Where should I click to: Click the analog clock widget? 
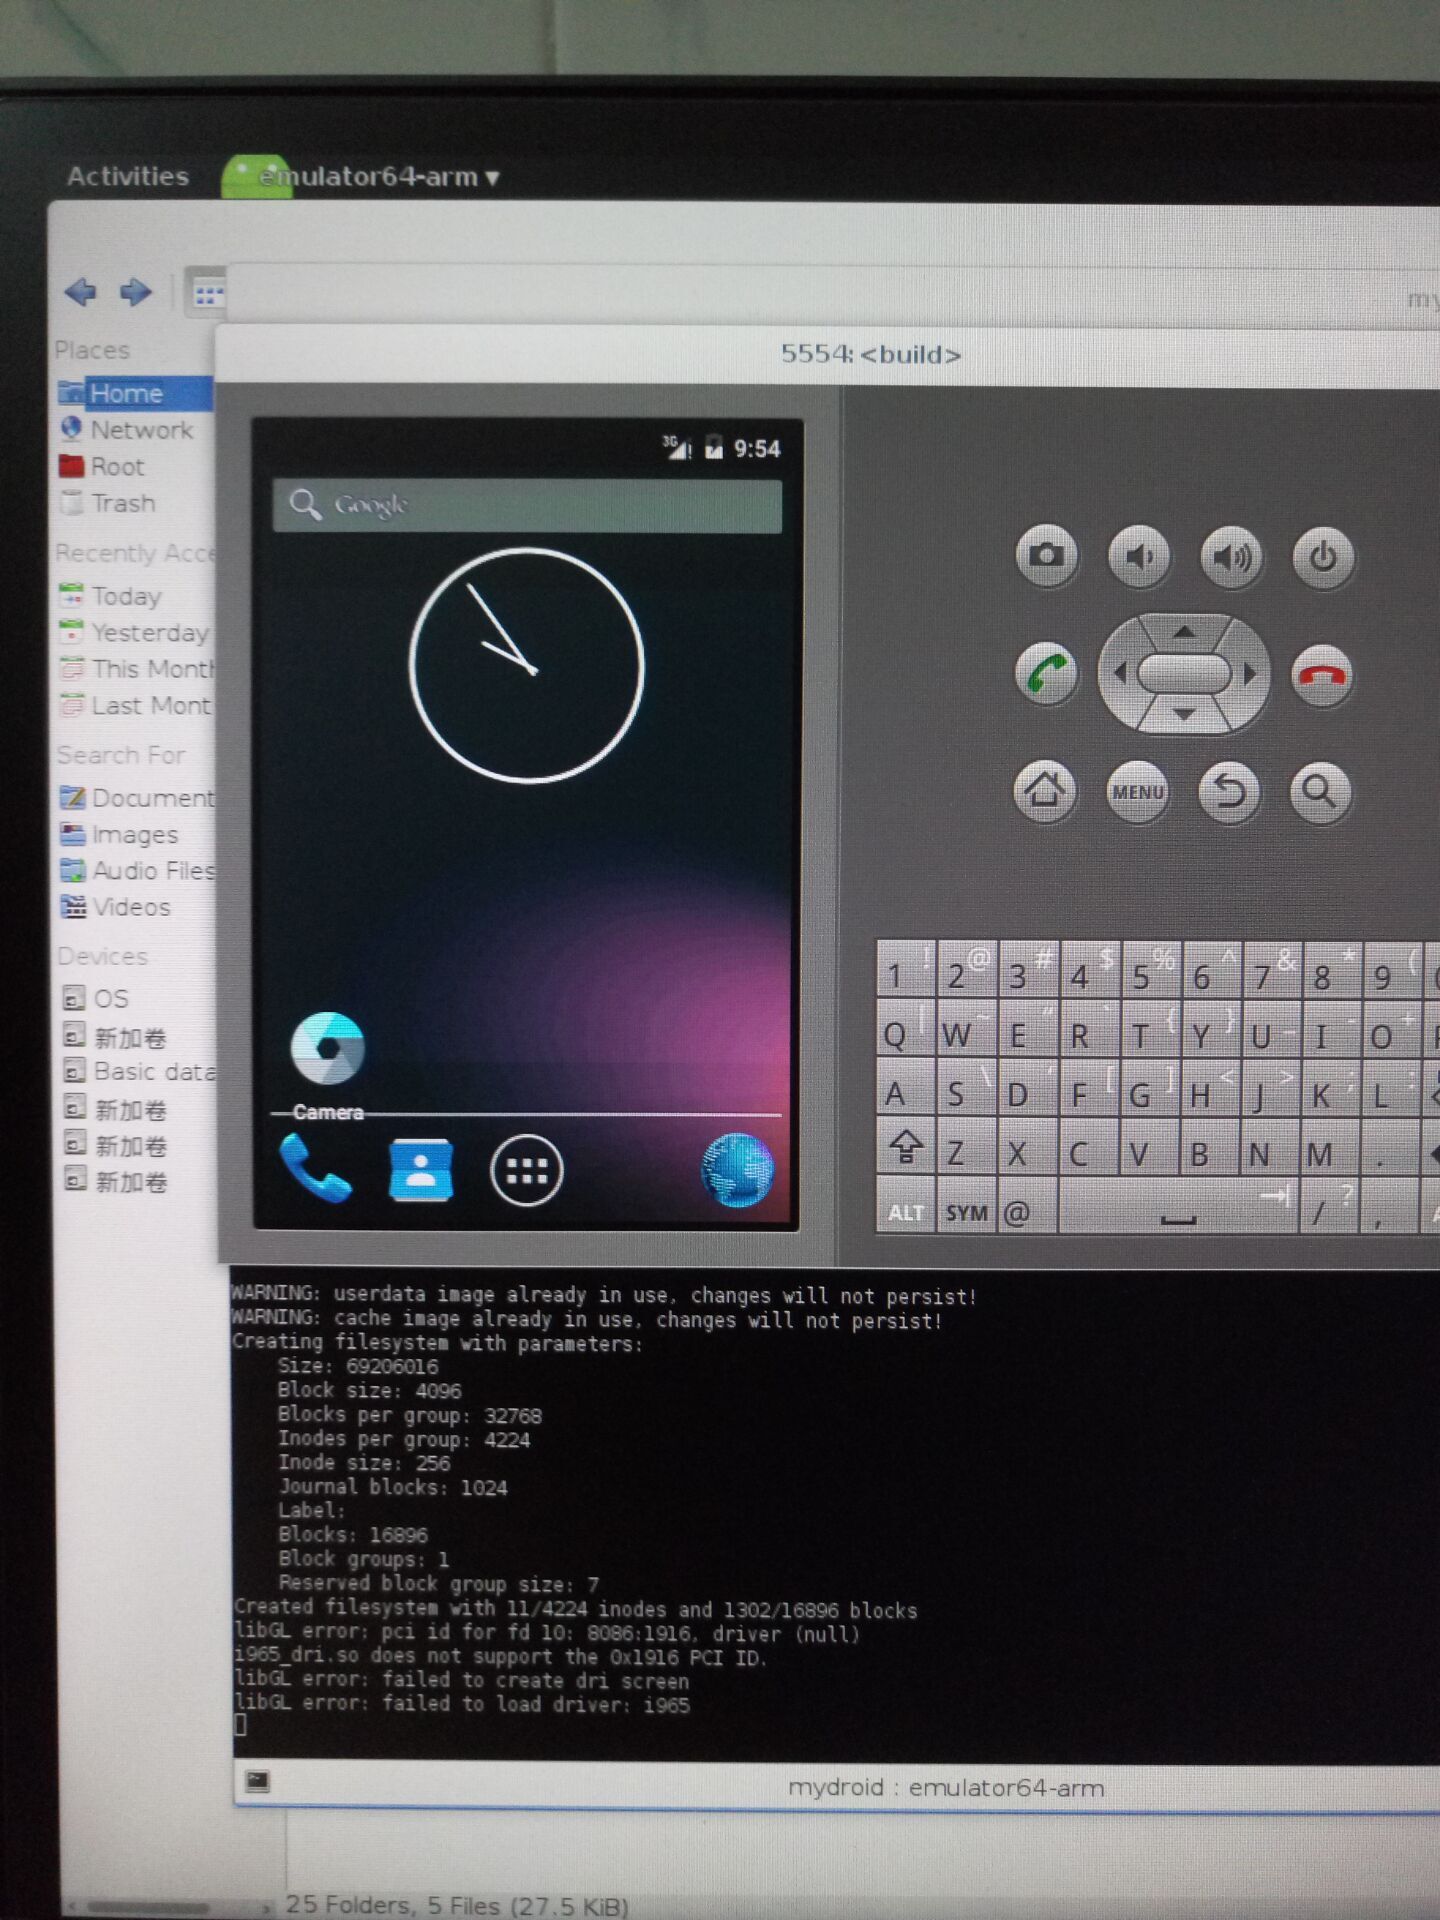pos(527,665)
